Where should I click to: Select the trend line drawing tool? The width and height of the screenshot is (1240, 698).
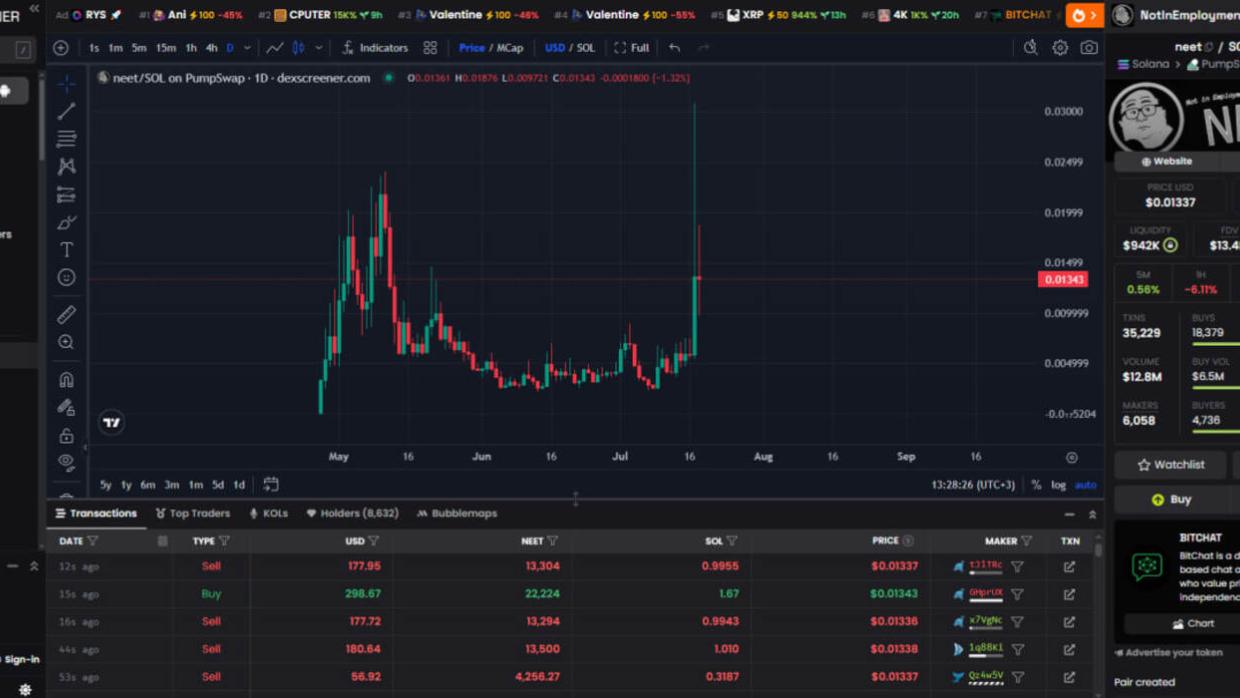(66, 111)
